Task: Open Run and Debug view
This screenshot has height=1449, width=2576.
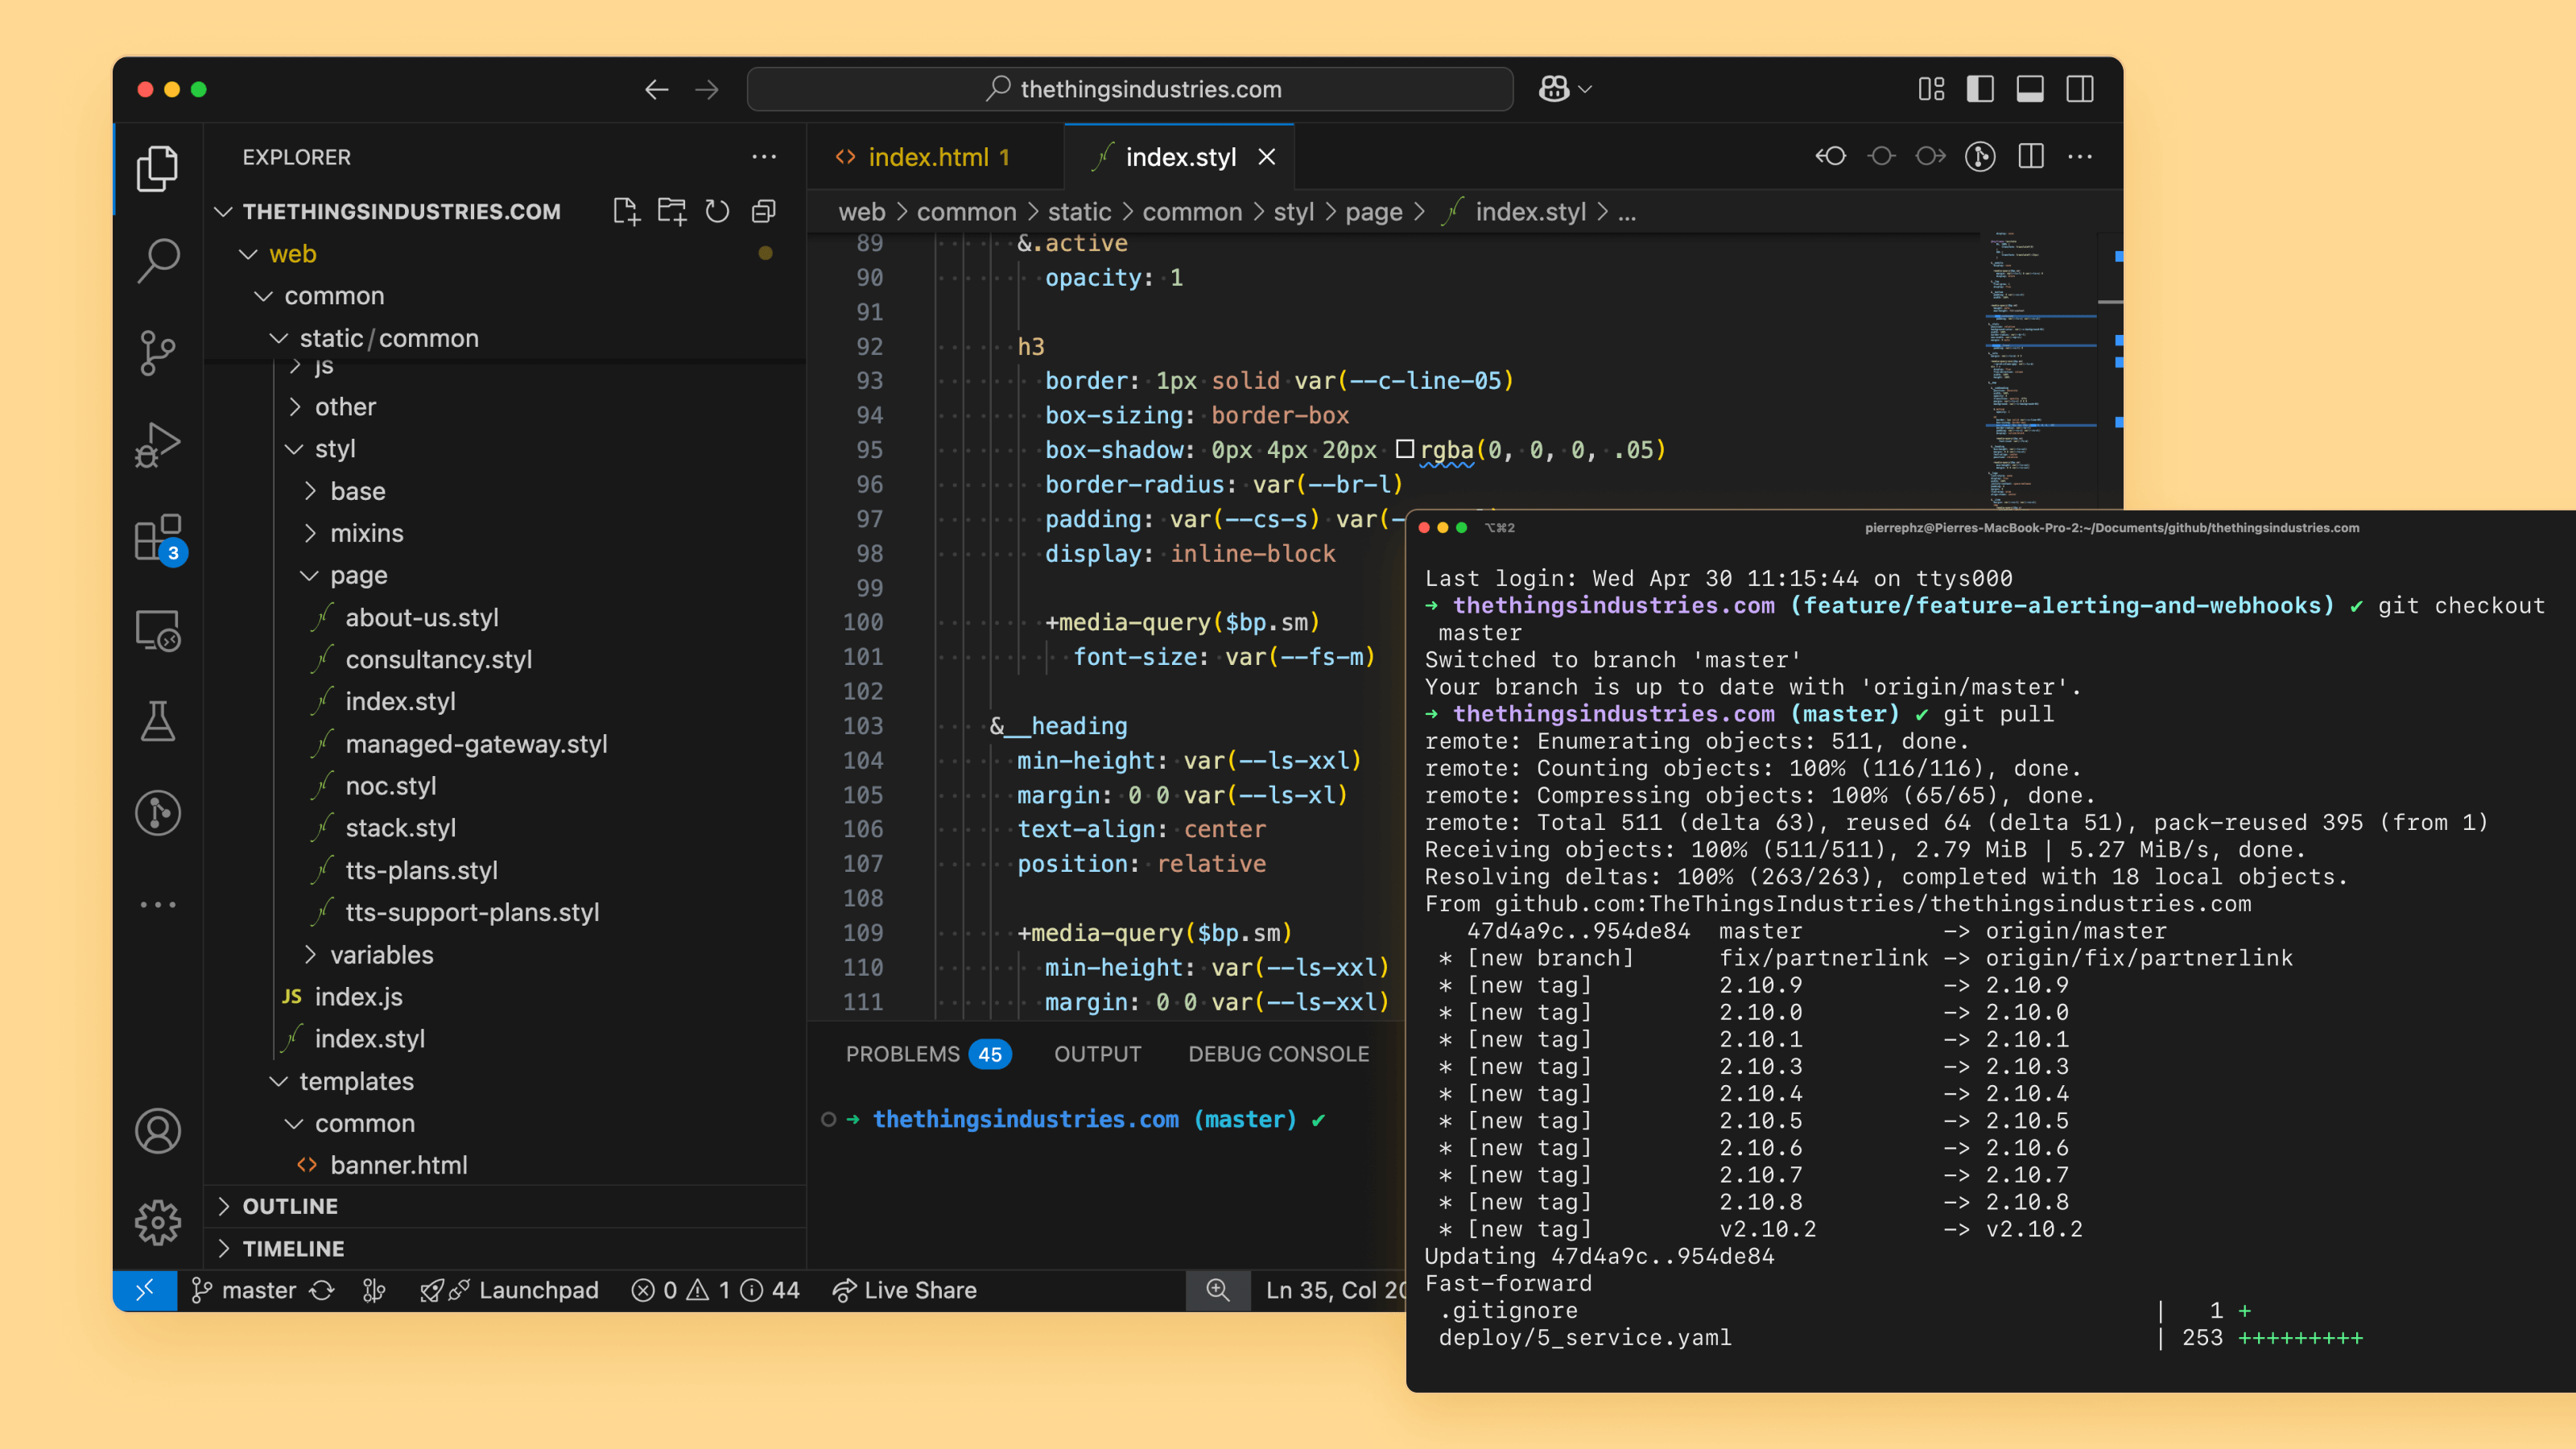Action: coord(158,444)
